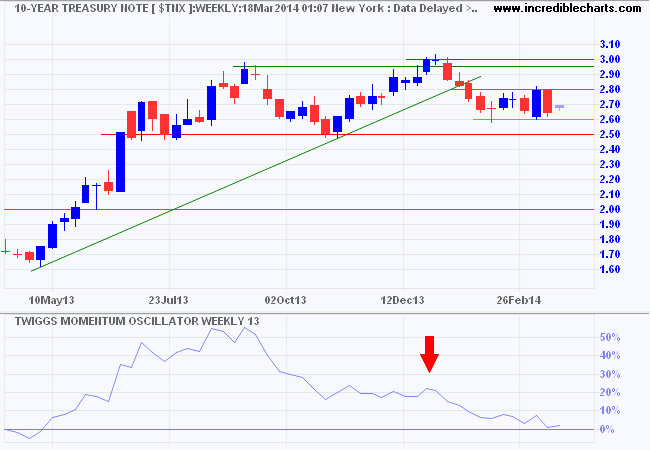Click the 0% oscillator axis value
The height and width of the screenshot is (450, 650).
click(x=607, y=429)
